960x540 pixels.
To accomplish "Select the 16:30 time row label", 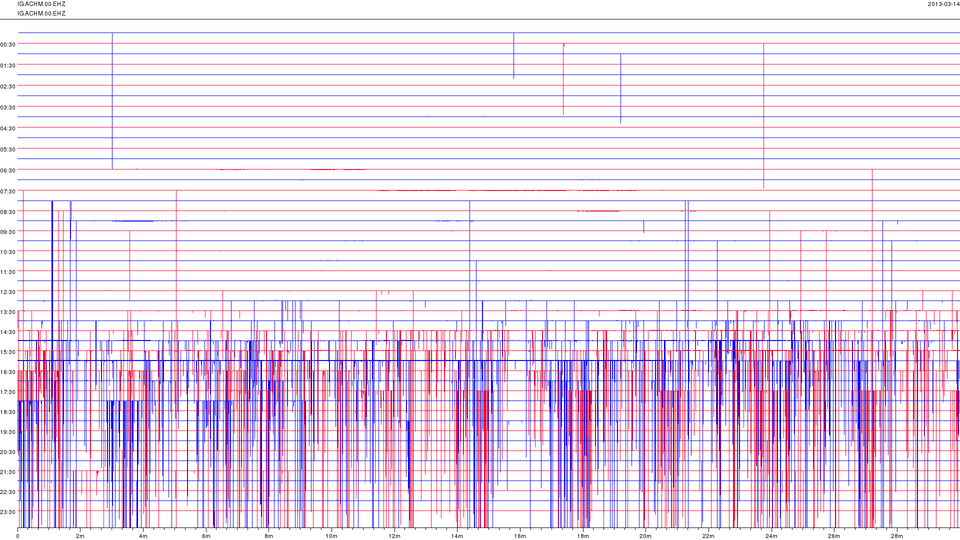I will [x=8, y=372].
